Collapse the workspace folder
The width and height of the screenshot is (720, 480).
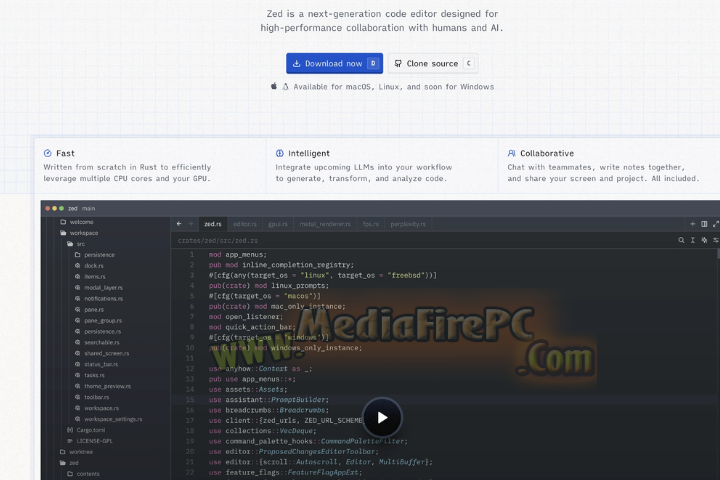[79, 233]
